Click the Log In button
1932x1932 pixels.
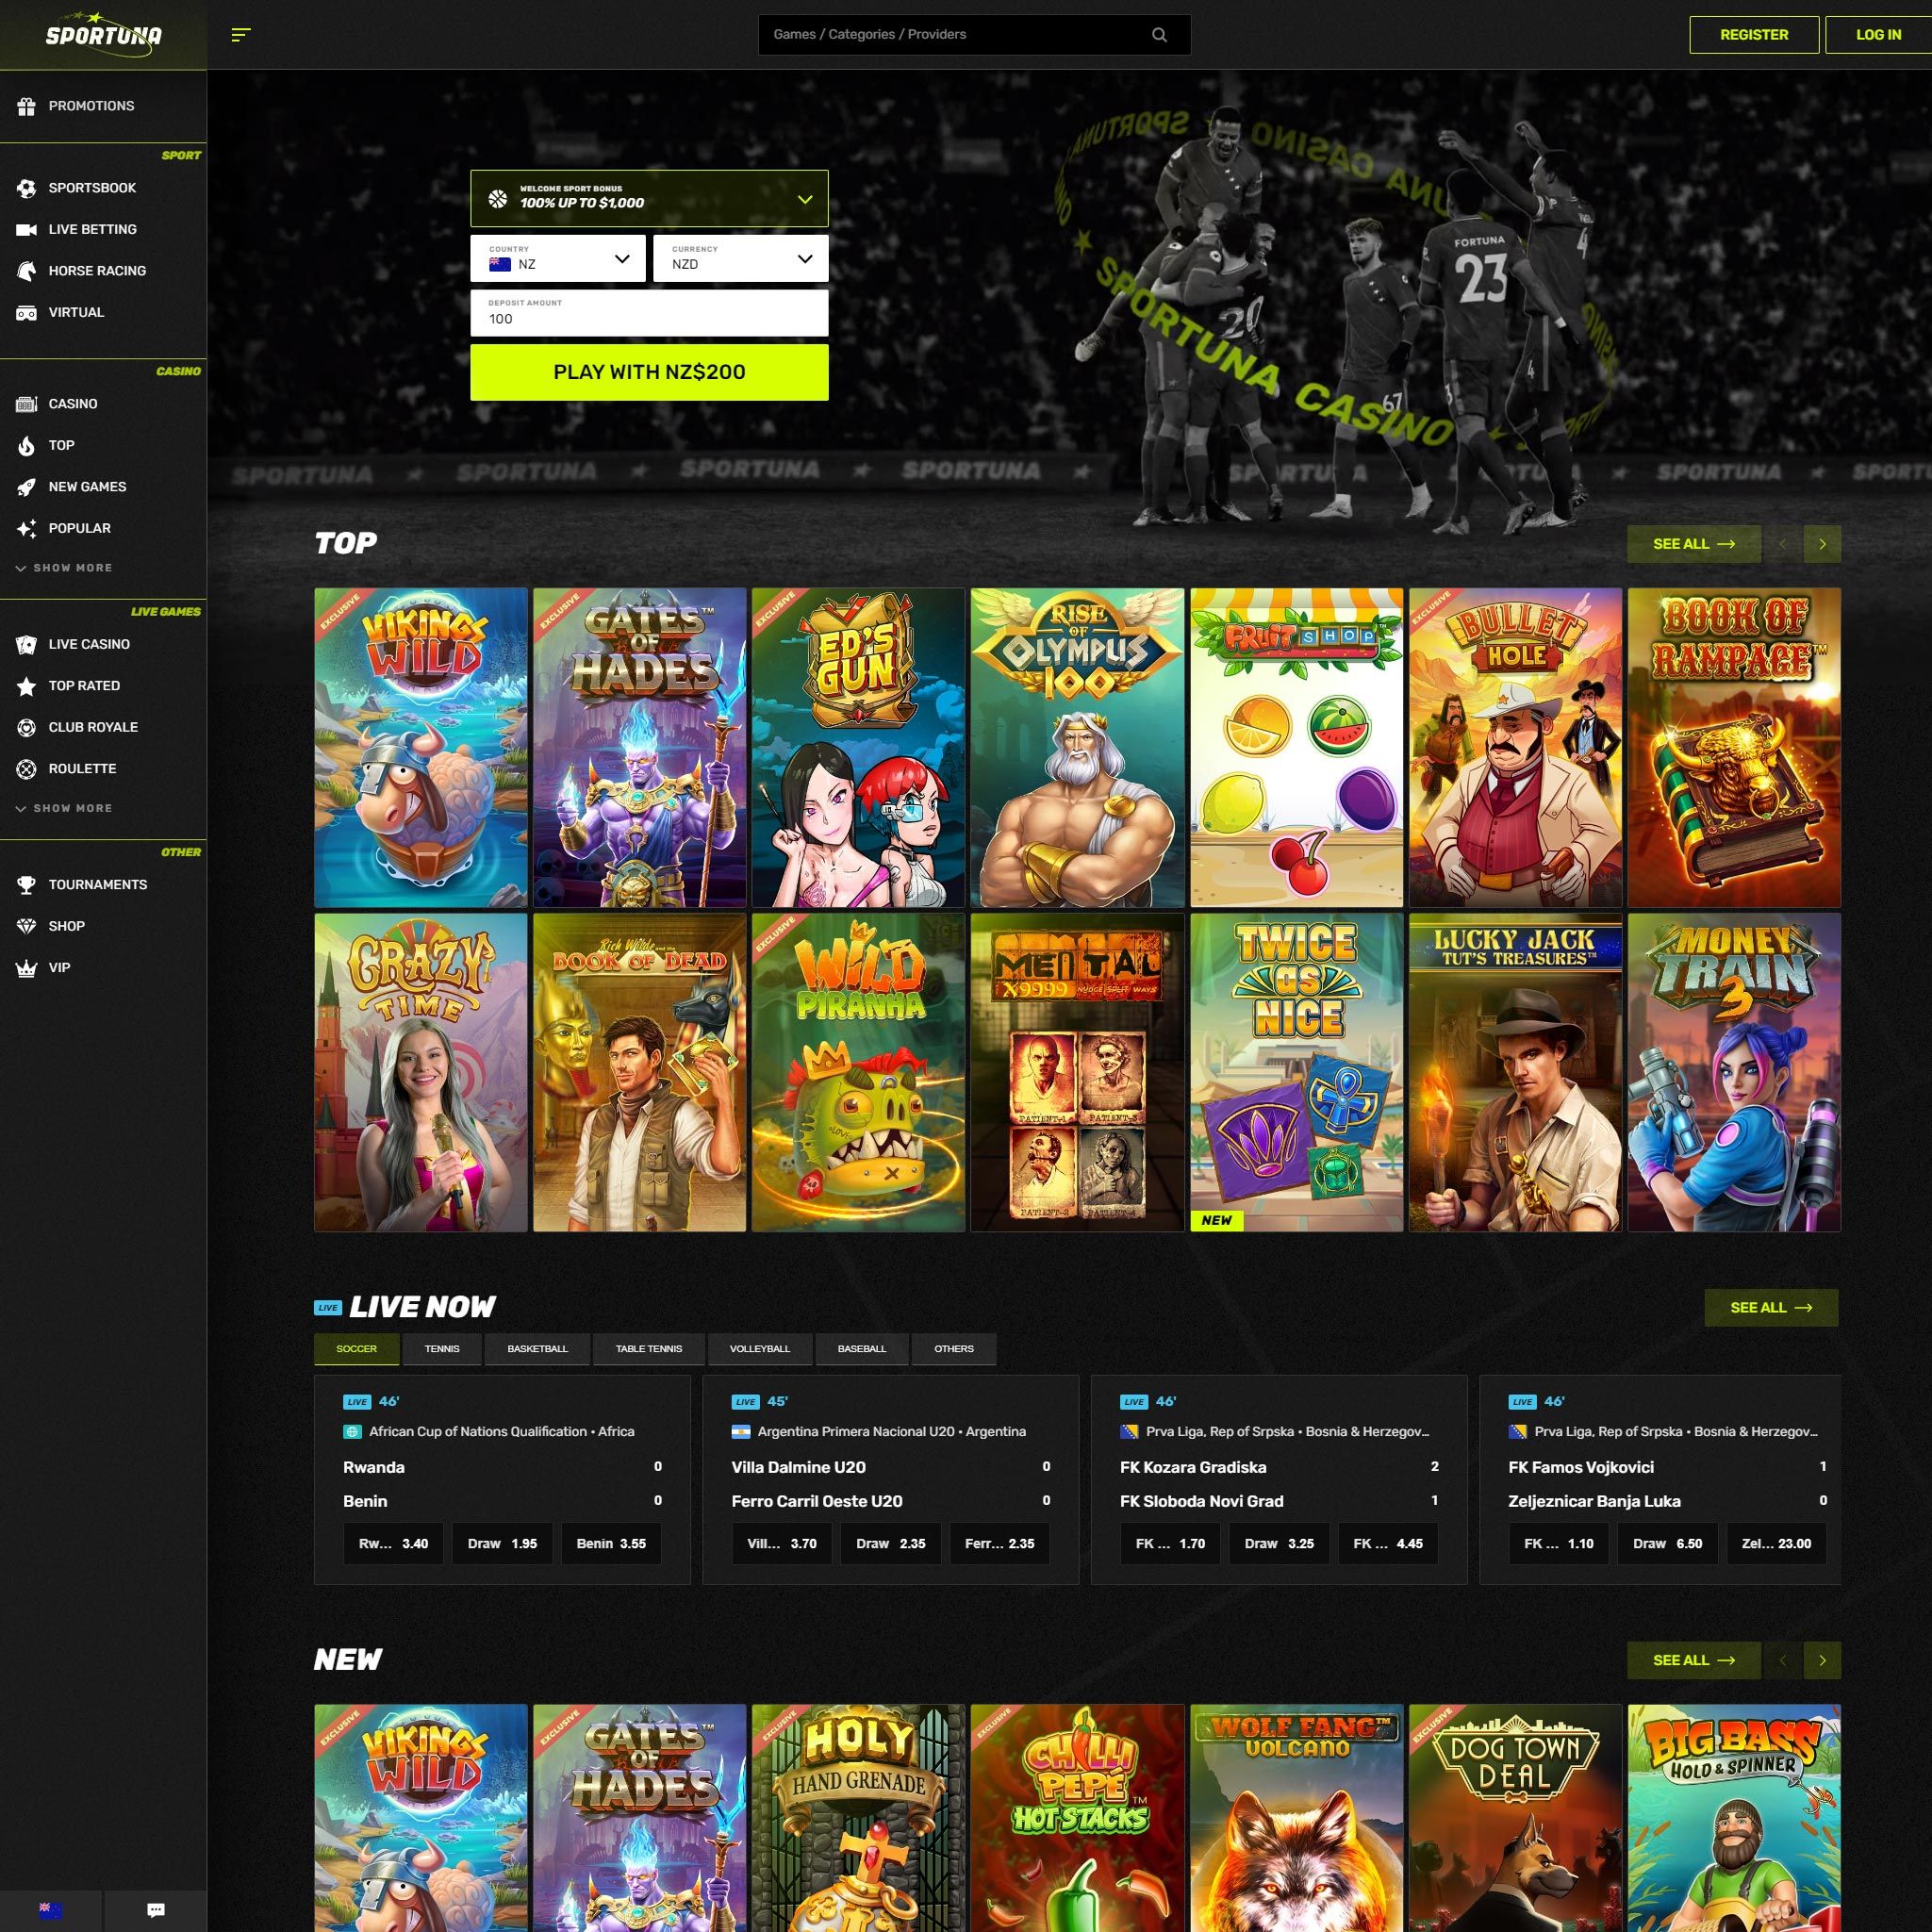[x=1878, y=35]
